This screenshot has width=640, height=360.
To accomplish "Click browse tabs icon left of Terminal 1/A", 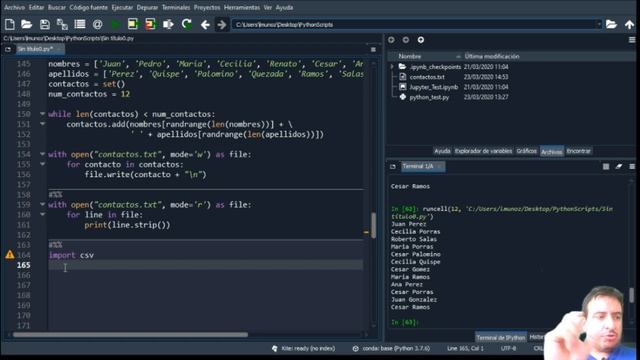I will click(393, 167).
